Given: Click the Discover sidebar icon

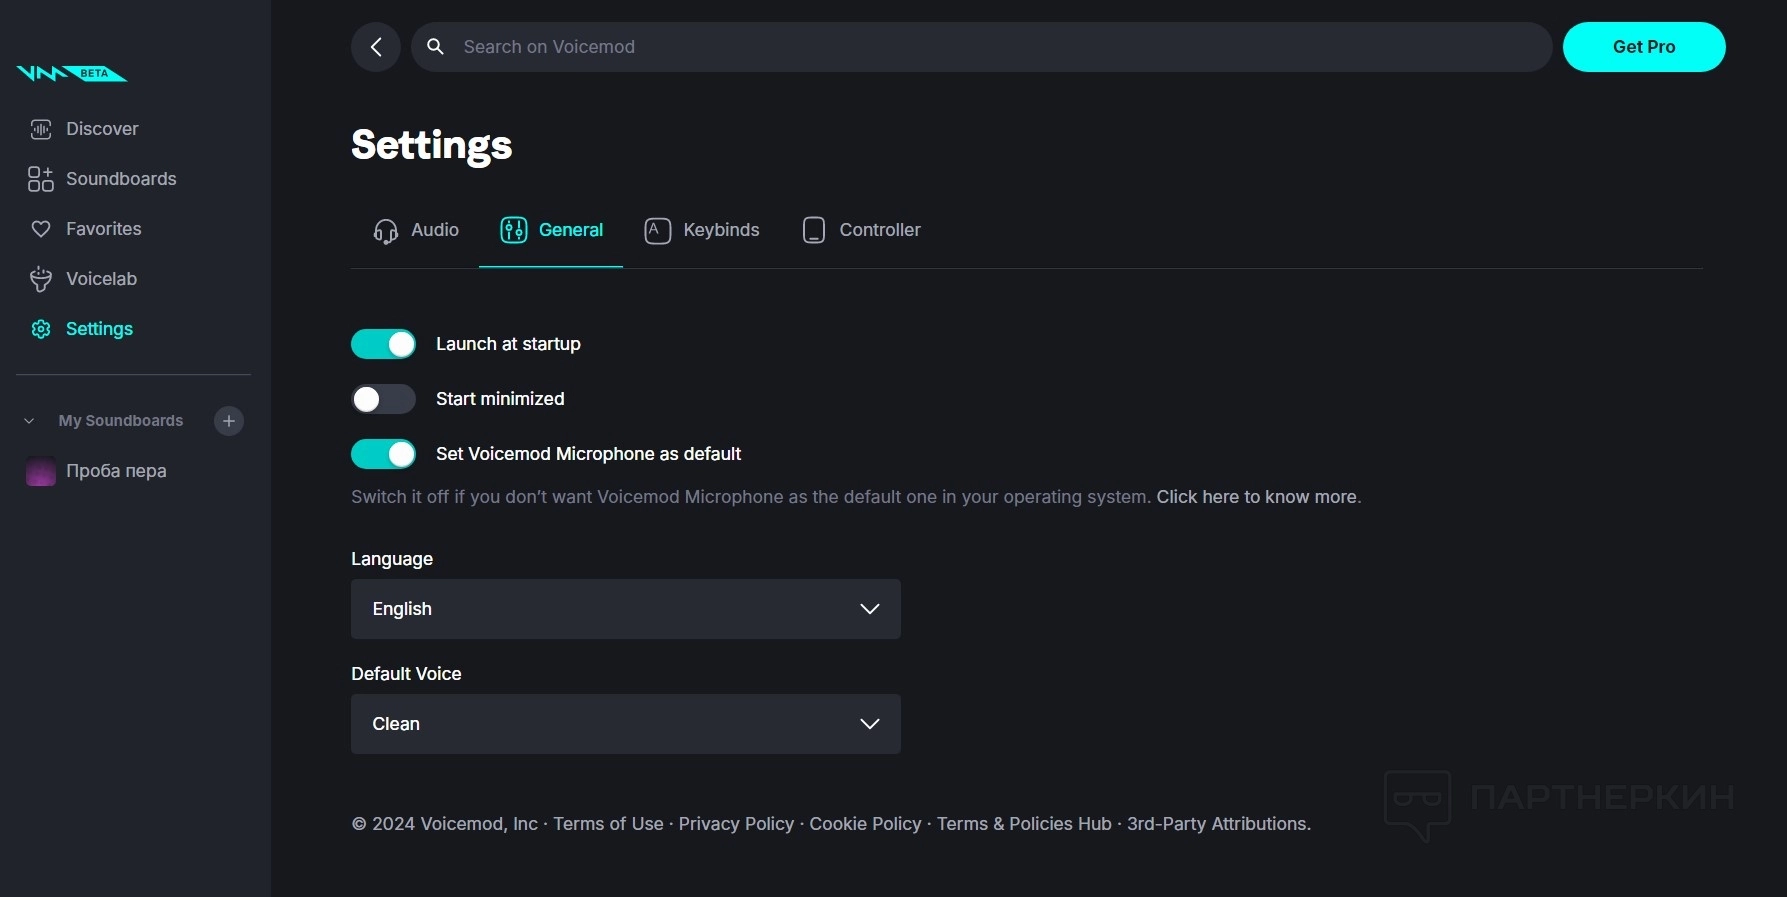Looking at the screenshot, I should point(41,129).
